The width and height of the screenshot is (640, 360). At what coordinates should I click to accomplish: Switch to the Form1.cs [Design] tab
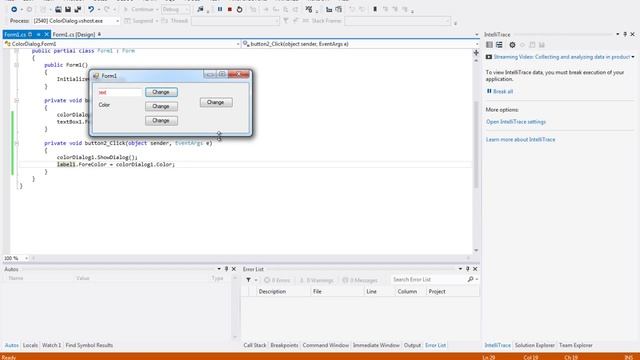tap(74, 35)
